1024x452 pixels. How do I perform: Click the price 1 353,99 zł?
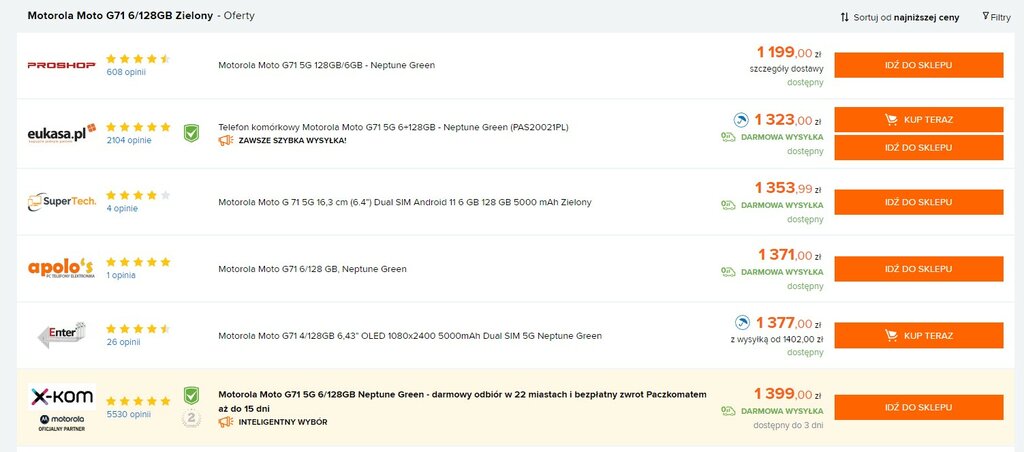coord(788,189)
